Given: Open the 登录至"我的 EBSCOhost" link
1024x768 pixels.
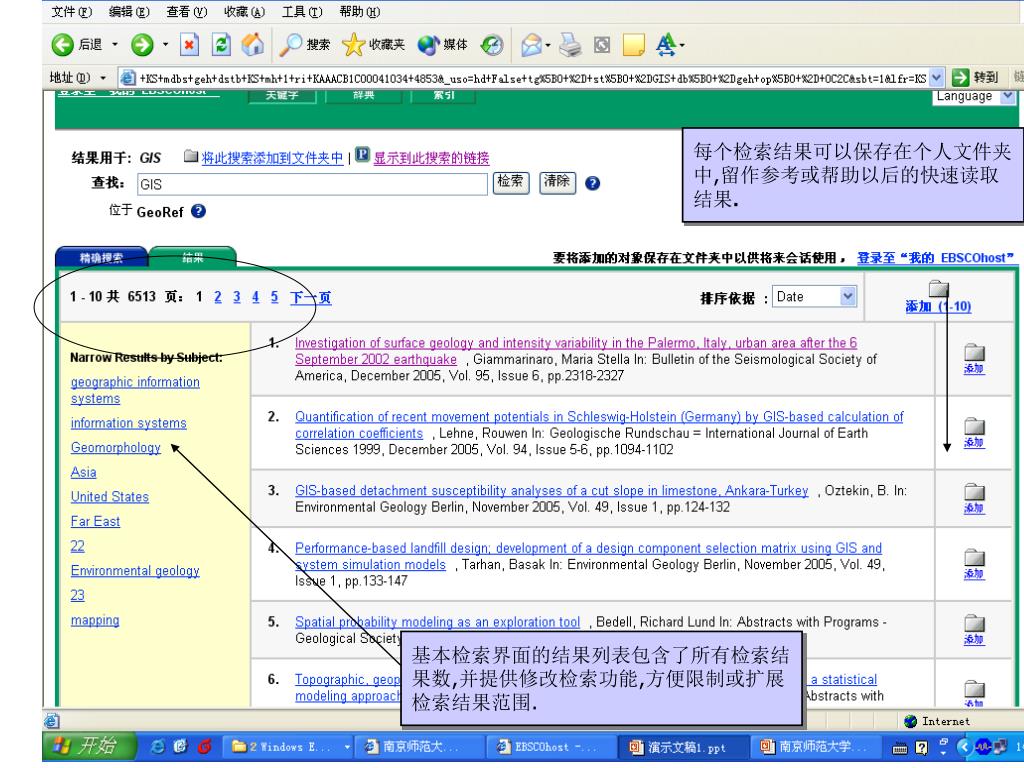Looking at the screenshot, I should [x=935, y=258].
